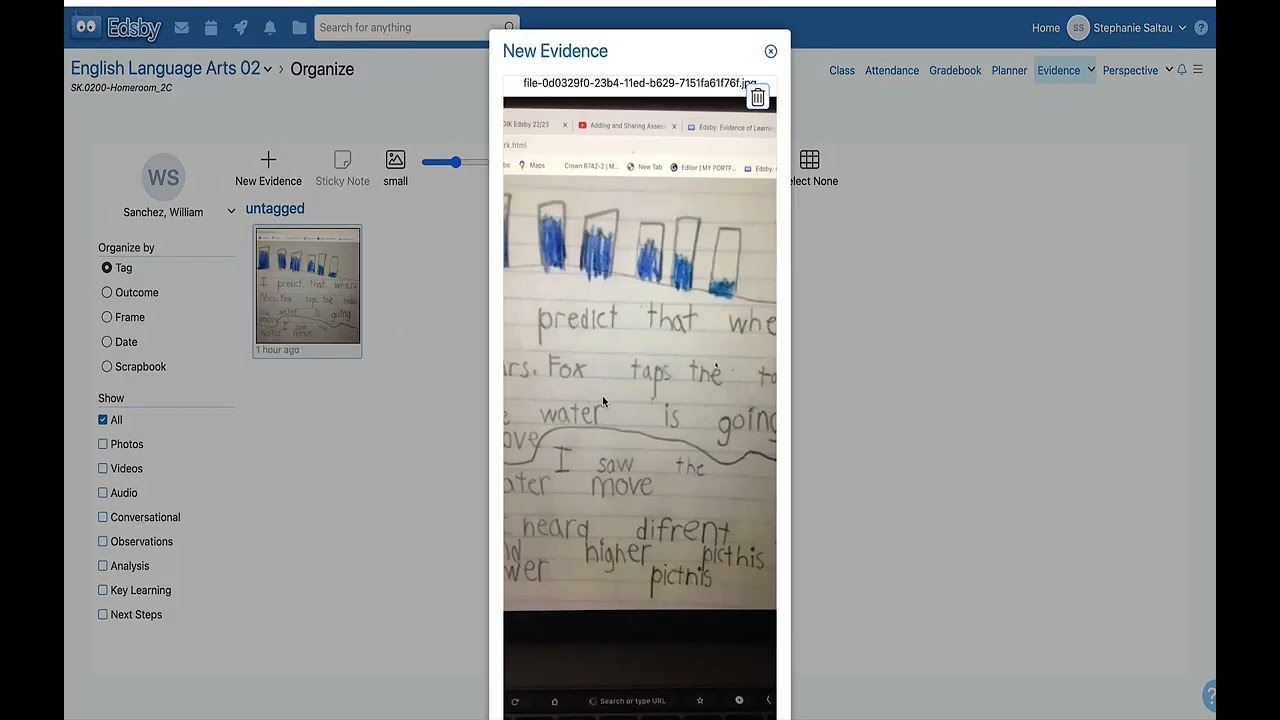
Task: Open notifications bell in top bar
Action: click(270, 28)
